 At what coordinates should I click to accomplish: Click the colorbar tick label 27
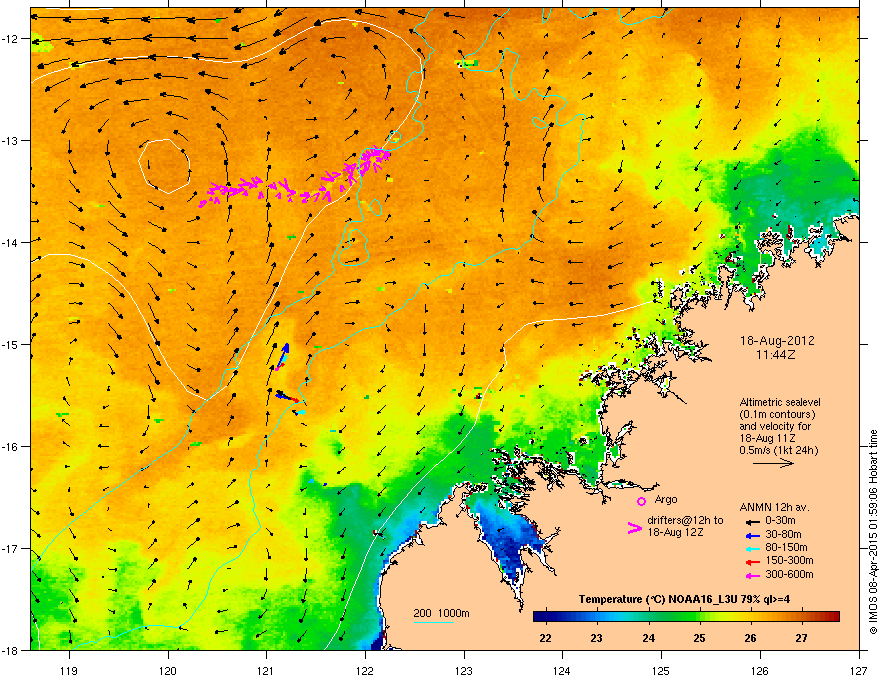point(801,638)
